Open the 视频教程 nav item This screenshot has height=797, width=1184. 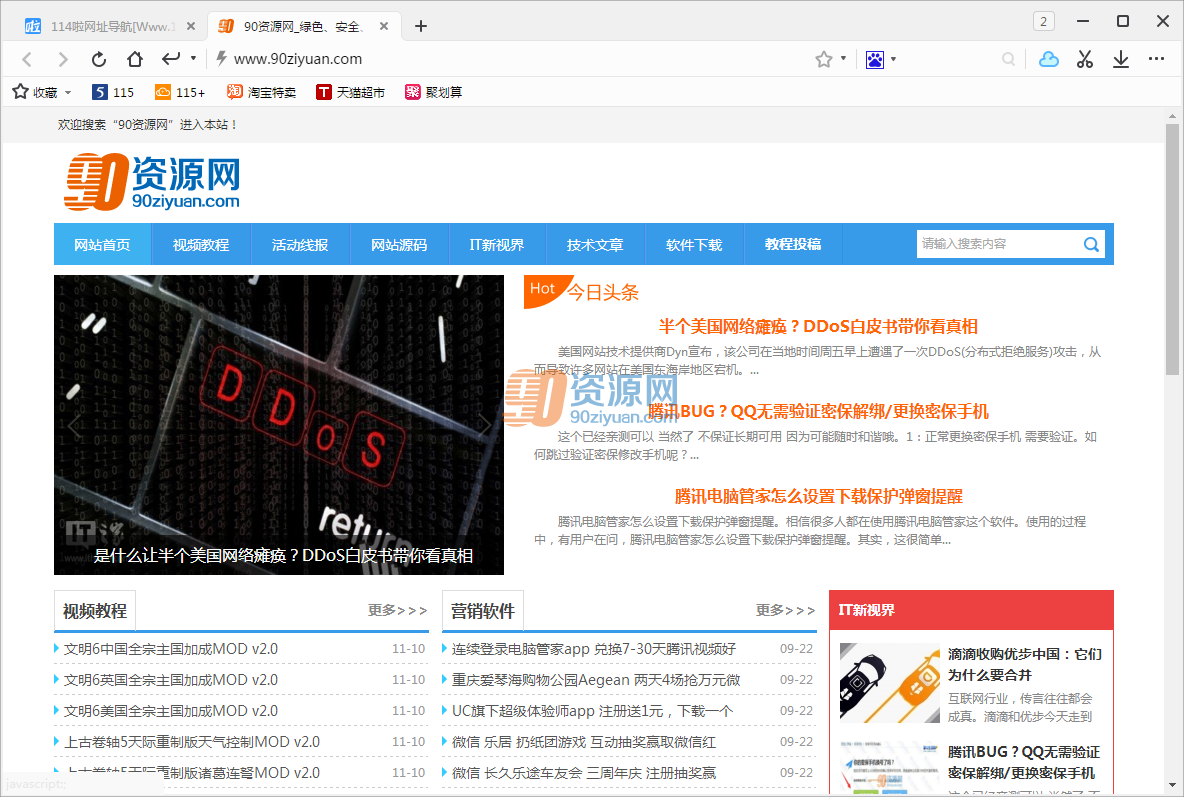(x=201, y=245)
